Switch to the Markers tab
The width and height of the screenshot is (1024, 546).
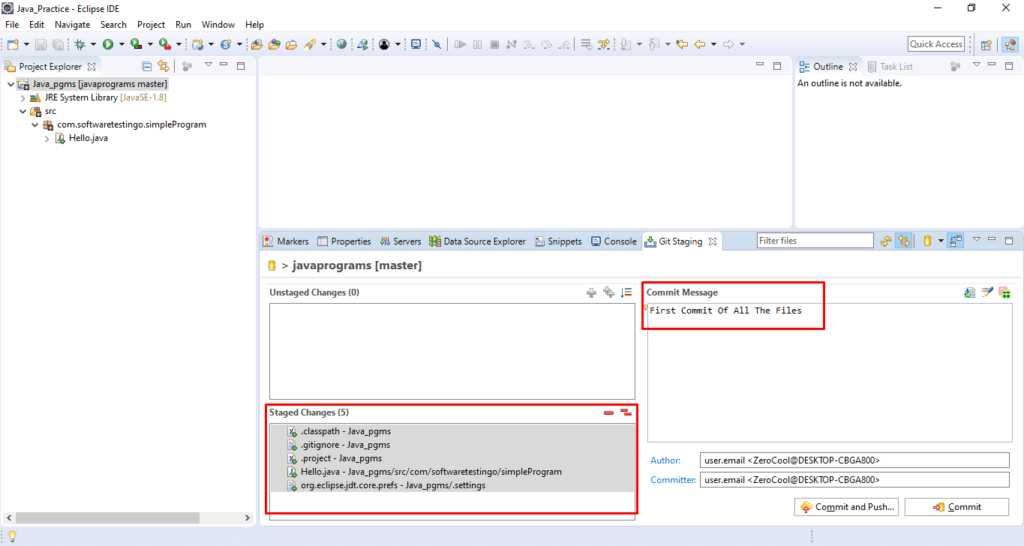286,242
